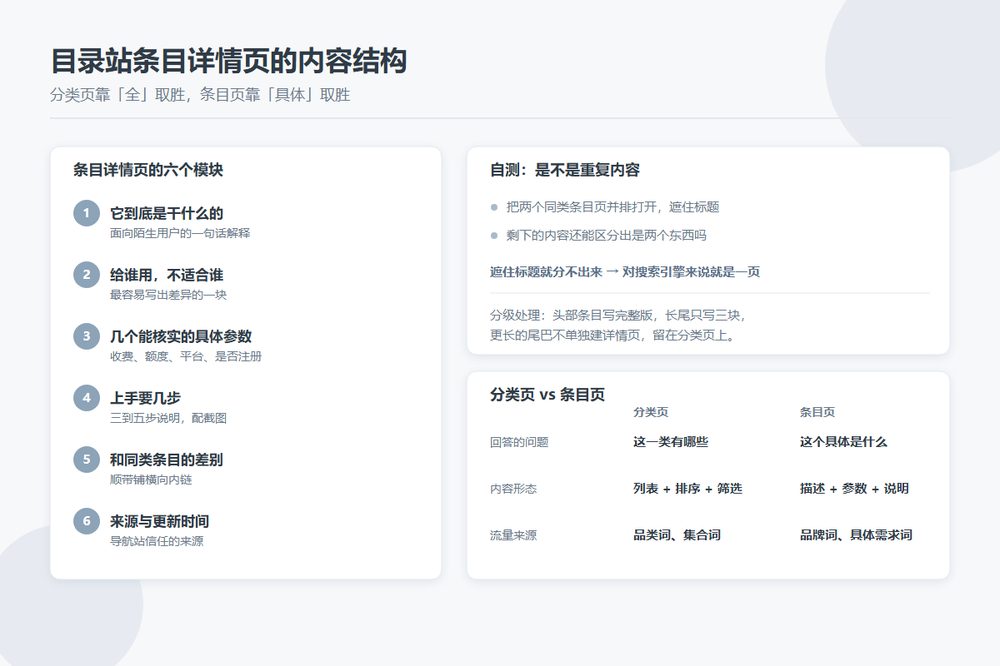1000x666 pixels.
Task: Click card heading 条目详情页的六个模块
Action: pos(148,170)
